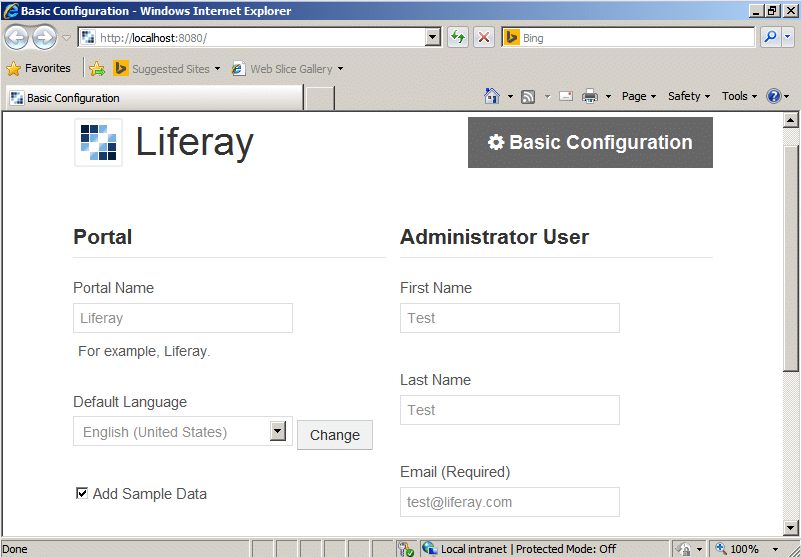Screen dimensions: 801x557
Task: Open the Safety menu
Action: pos(689,96)
